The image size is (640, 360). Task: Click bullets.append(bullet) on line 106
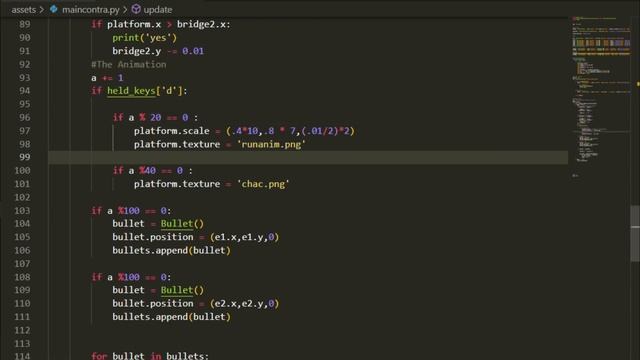(x=171, y=251)
